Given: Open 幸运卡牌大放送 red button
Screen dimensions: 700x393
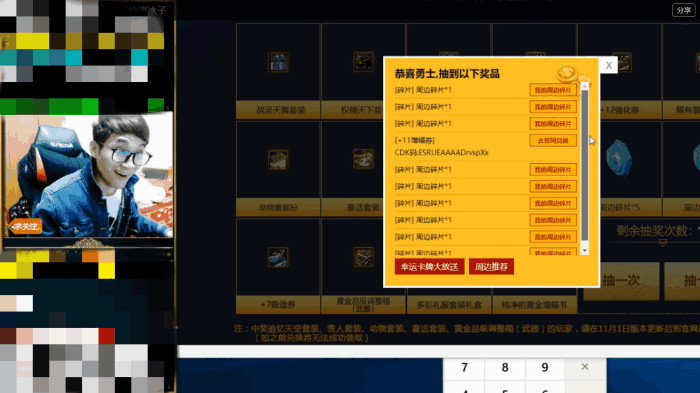Looking at the screenshot, I should (x=429, y=267).
